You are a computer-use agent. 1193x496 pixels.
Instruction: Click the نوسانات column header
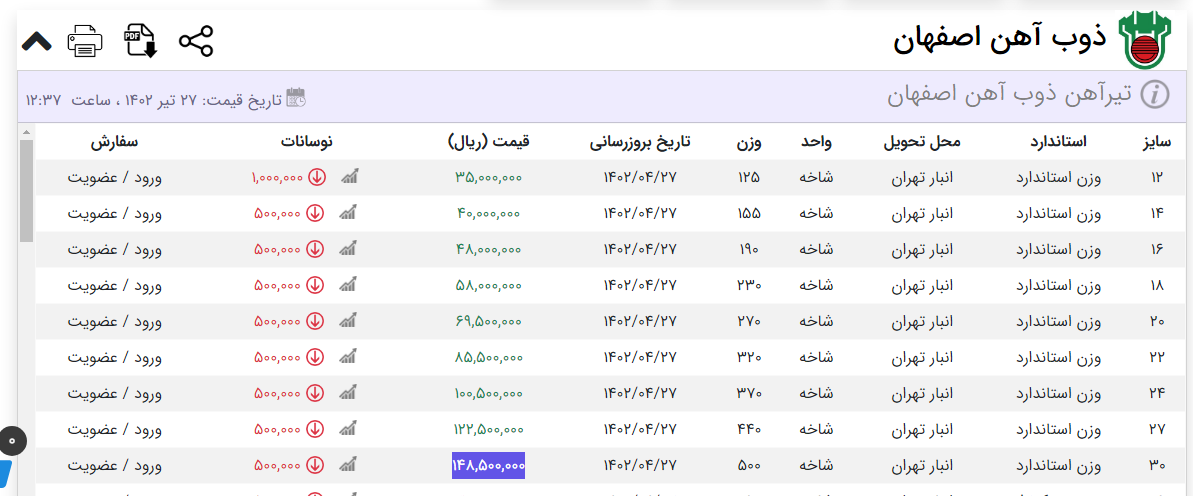pyautogui.click(x=304, y=142)
